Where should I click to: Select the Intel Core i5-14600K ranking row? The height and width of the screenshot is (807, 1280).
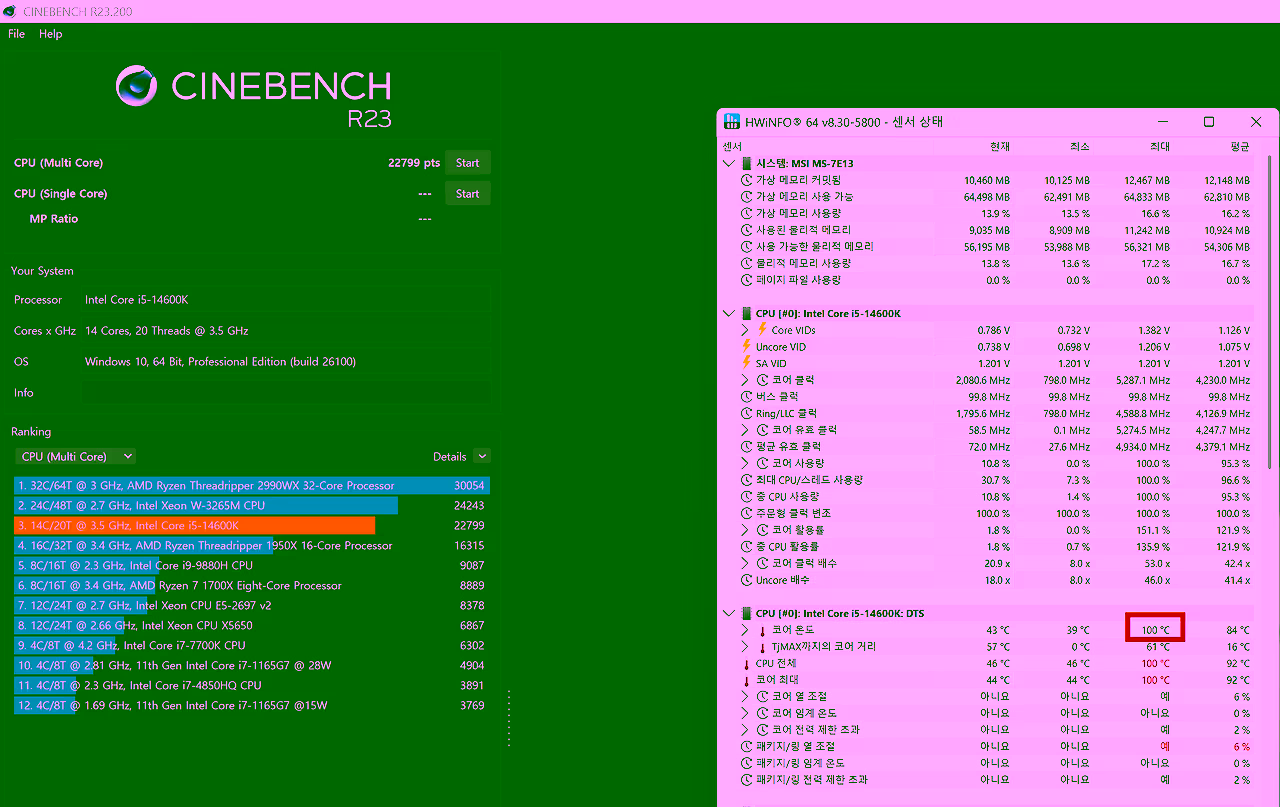pos(252,525)
